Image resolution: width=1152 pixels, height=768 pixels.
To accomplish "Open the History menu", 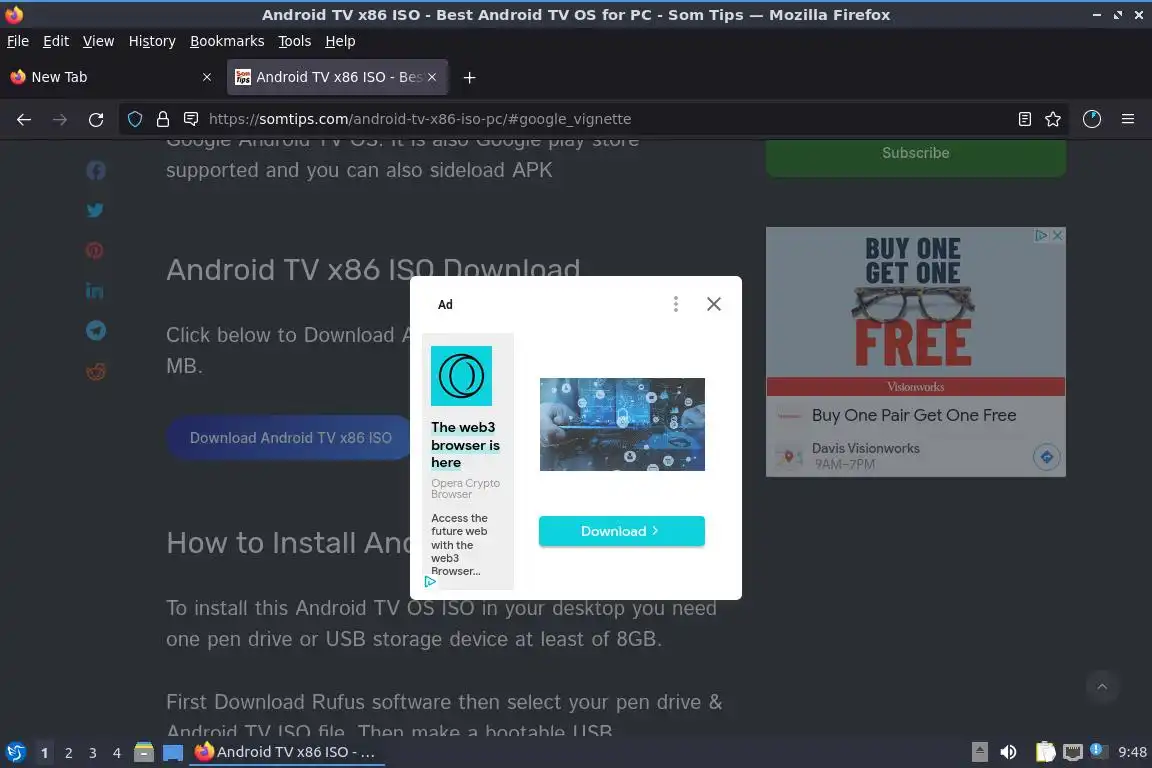I will click(x=152, y=41).
